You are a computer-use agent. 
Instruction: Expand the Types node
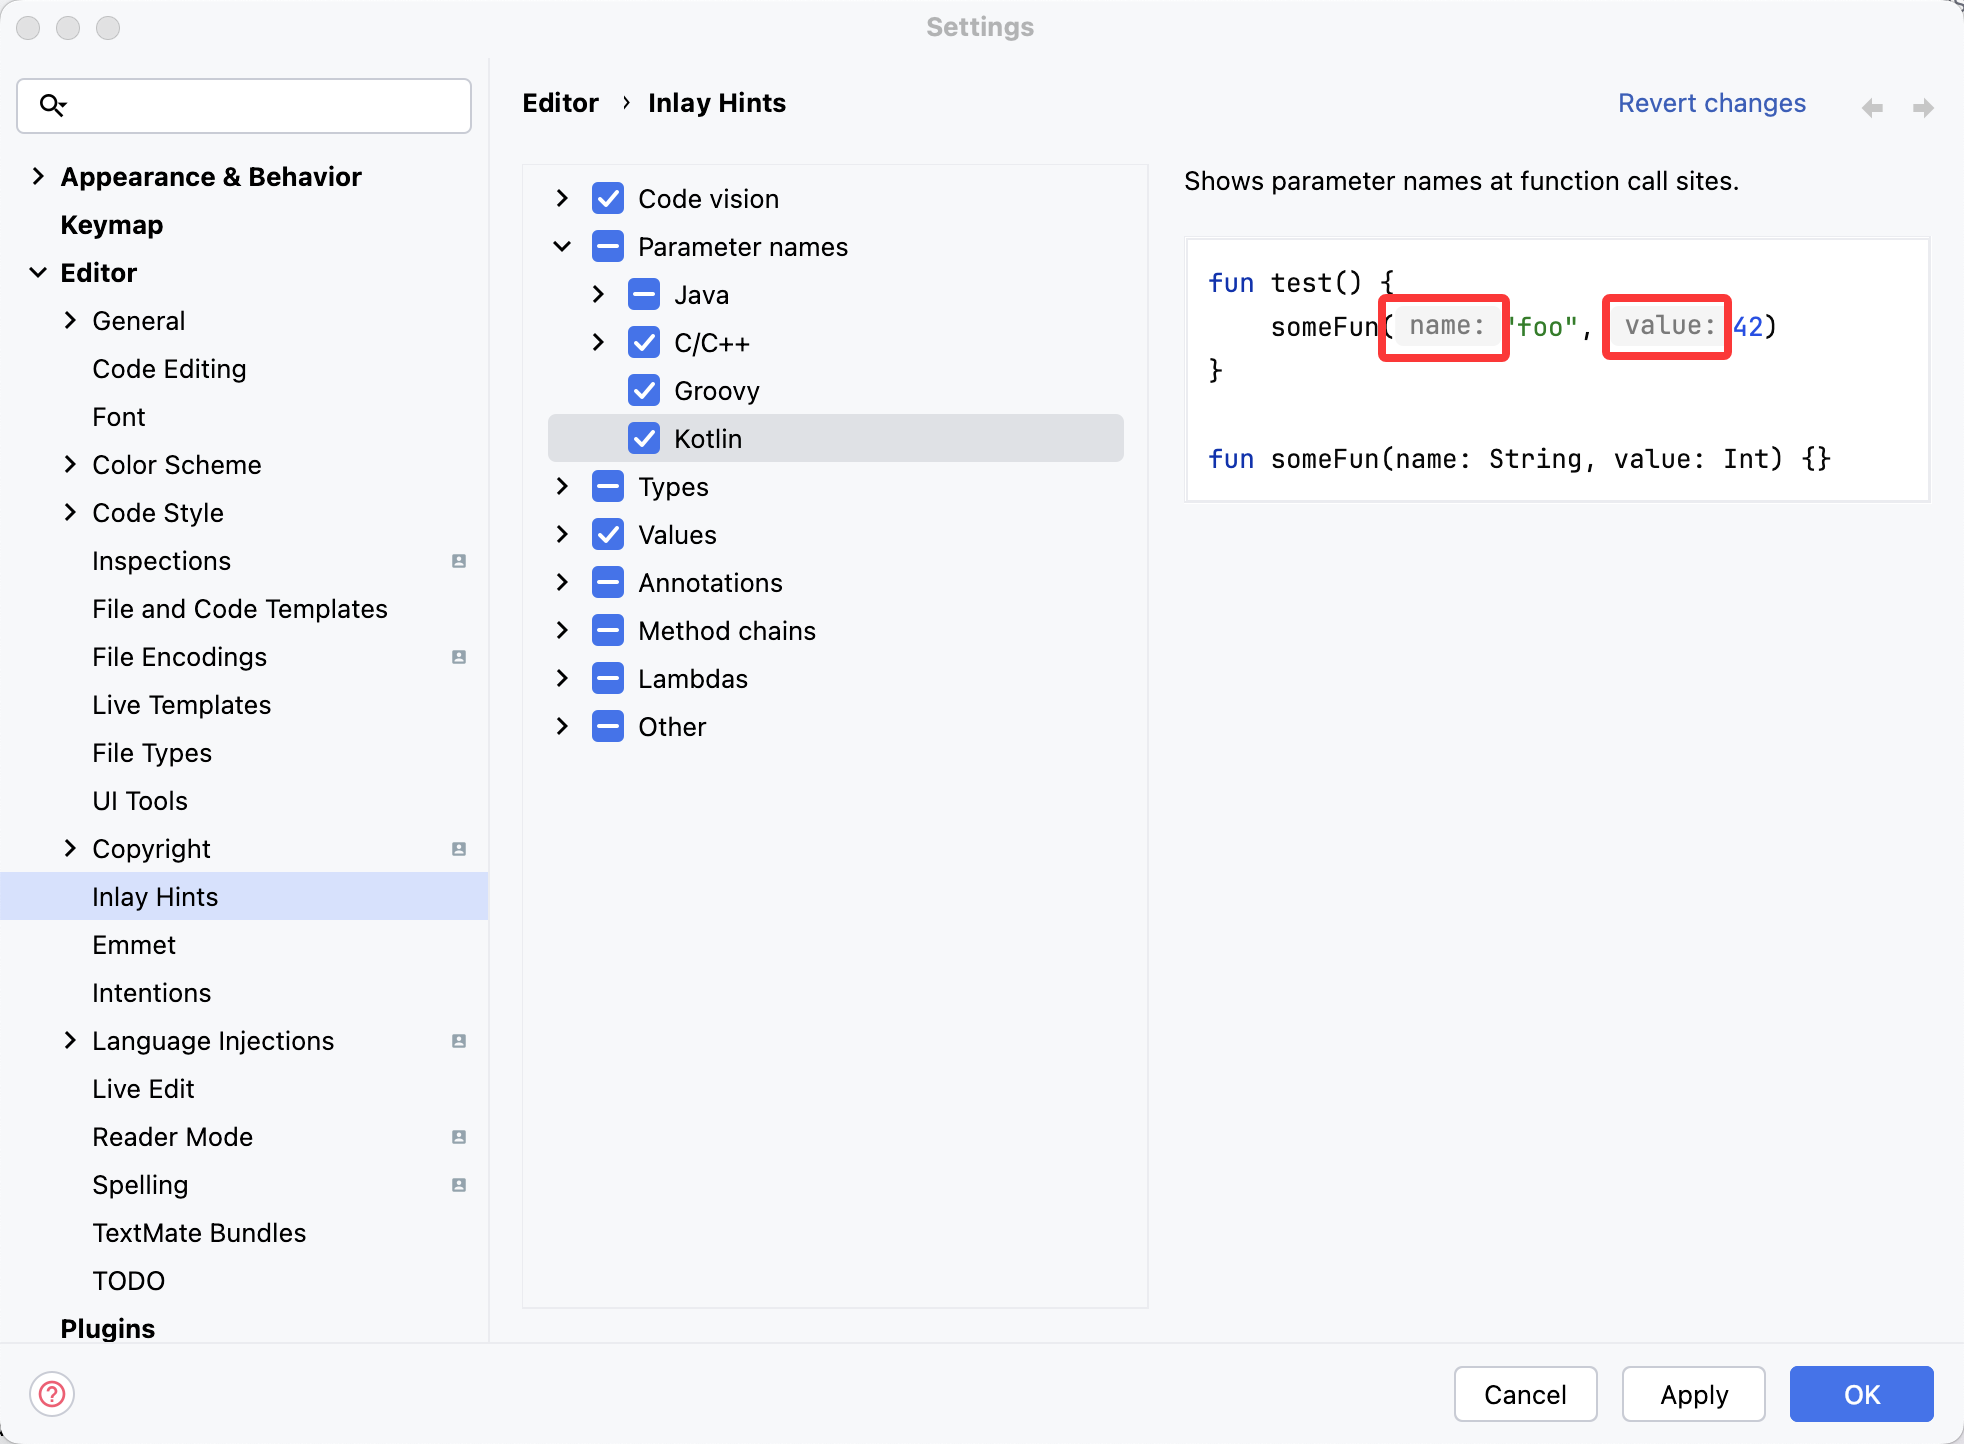(562, 486)
